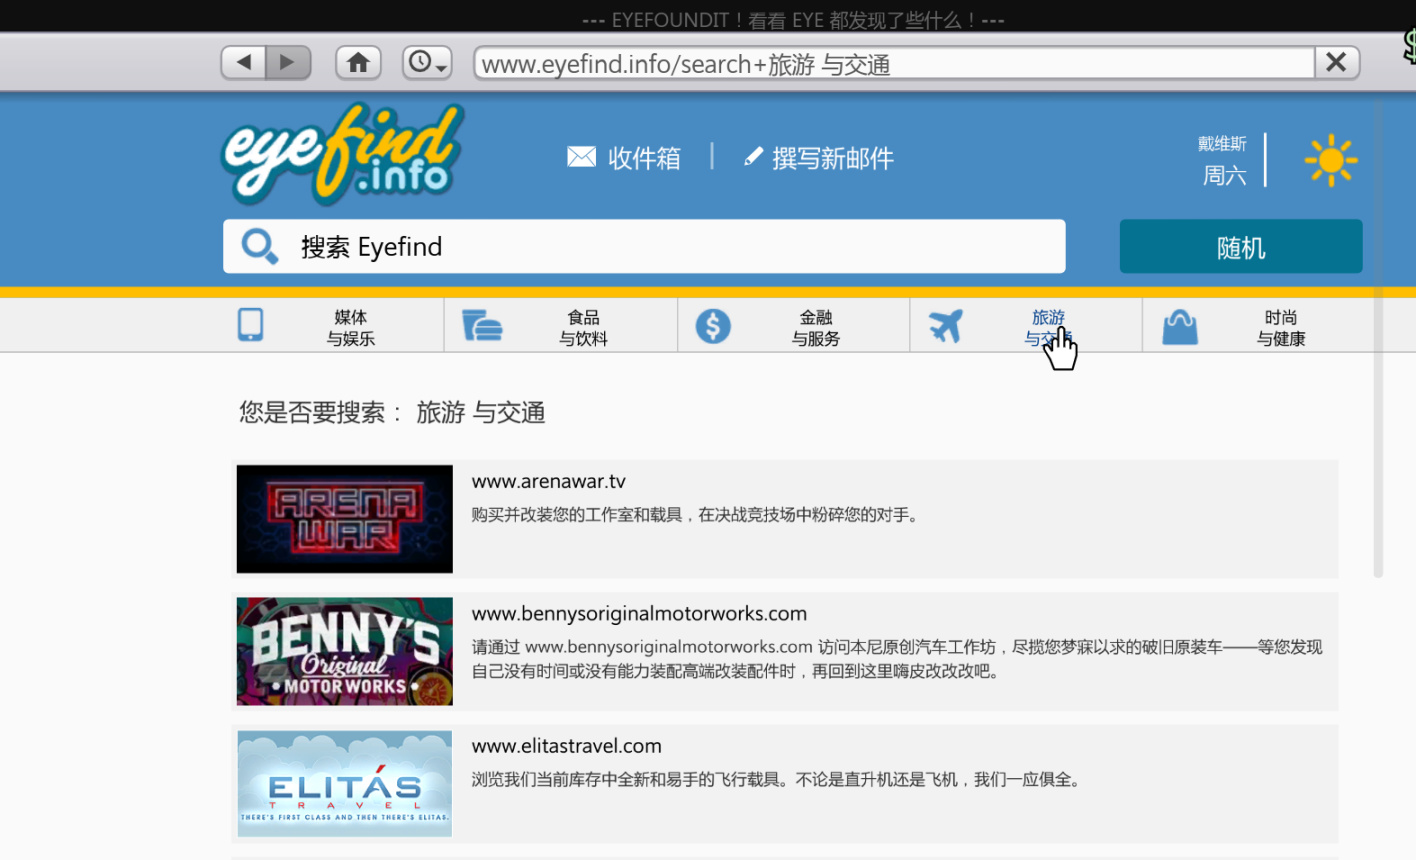Screen dimensions: 1416x860
Task: Click the magnifying glass search icon
Action: click(260, 246)
